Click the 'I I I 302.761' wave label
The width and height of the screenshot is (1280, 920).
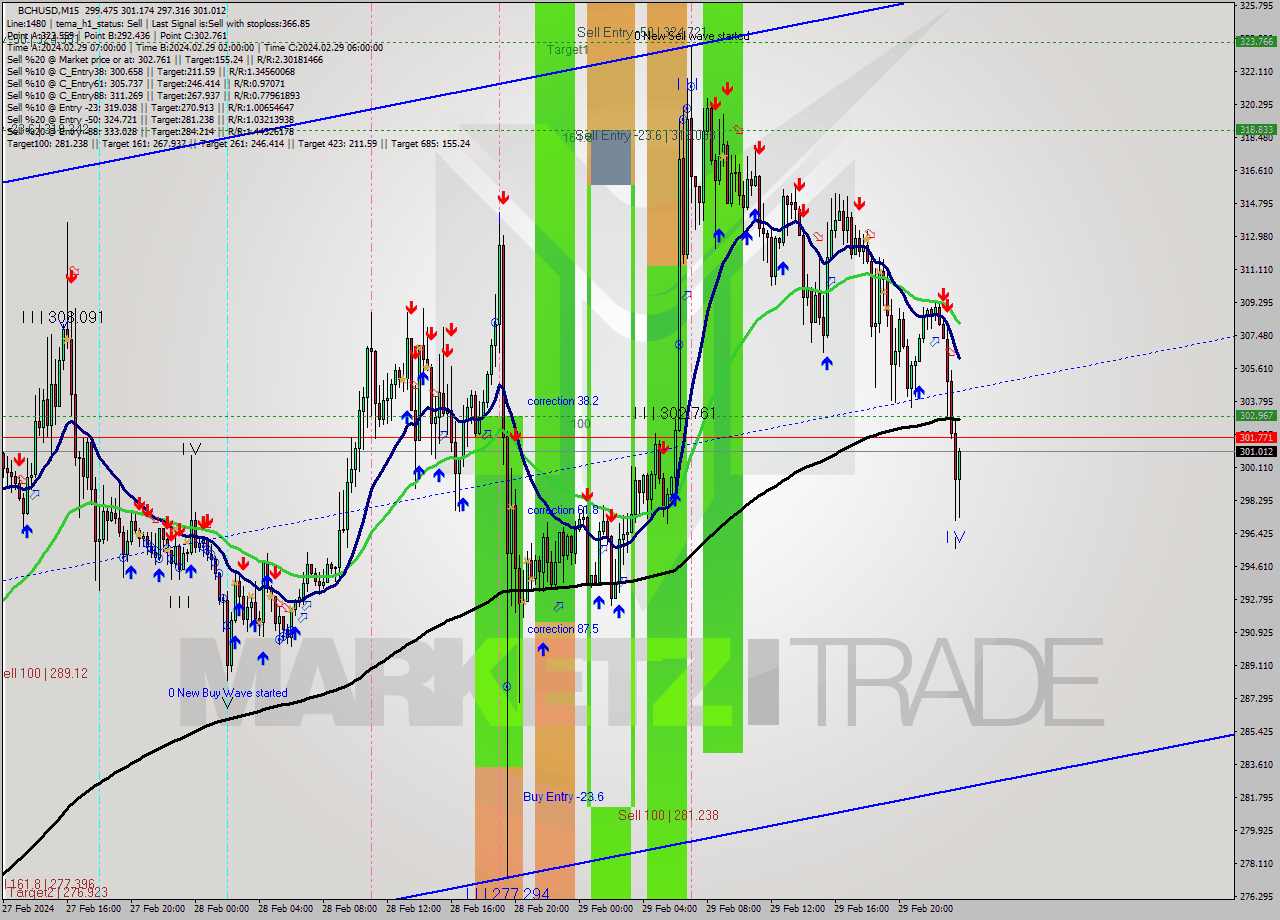coord(675,413)
